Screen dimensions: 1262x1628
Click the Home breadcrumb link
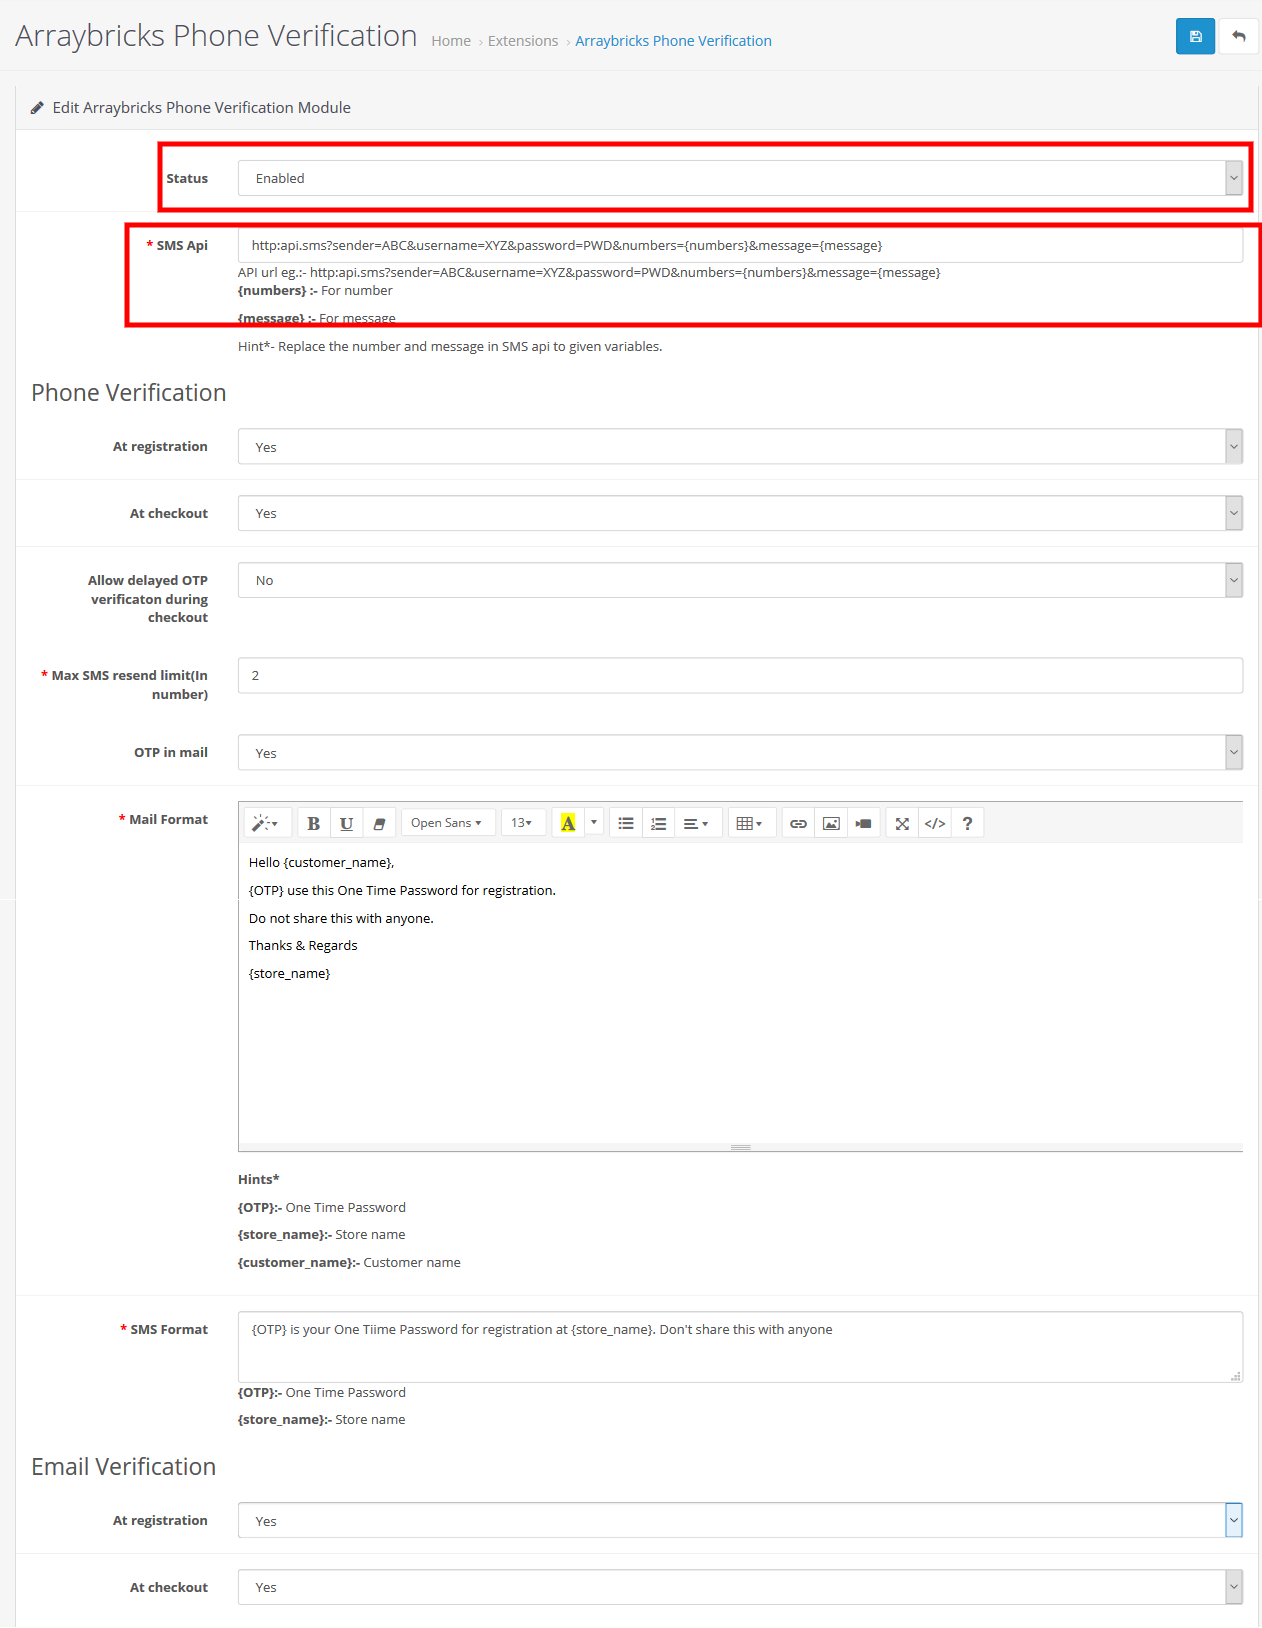(x=451, y=41)
